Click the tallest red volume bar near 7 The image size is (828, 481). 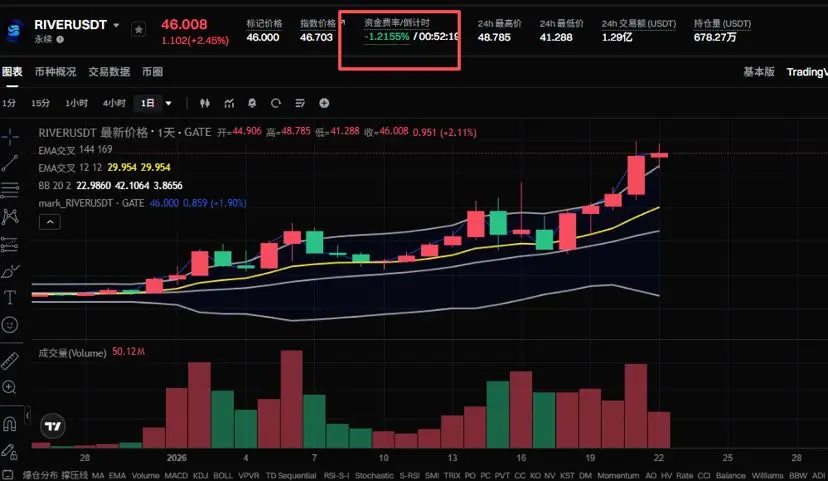click(291, 399)
